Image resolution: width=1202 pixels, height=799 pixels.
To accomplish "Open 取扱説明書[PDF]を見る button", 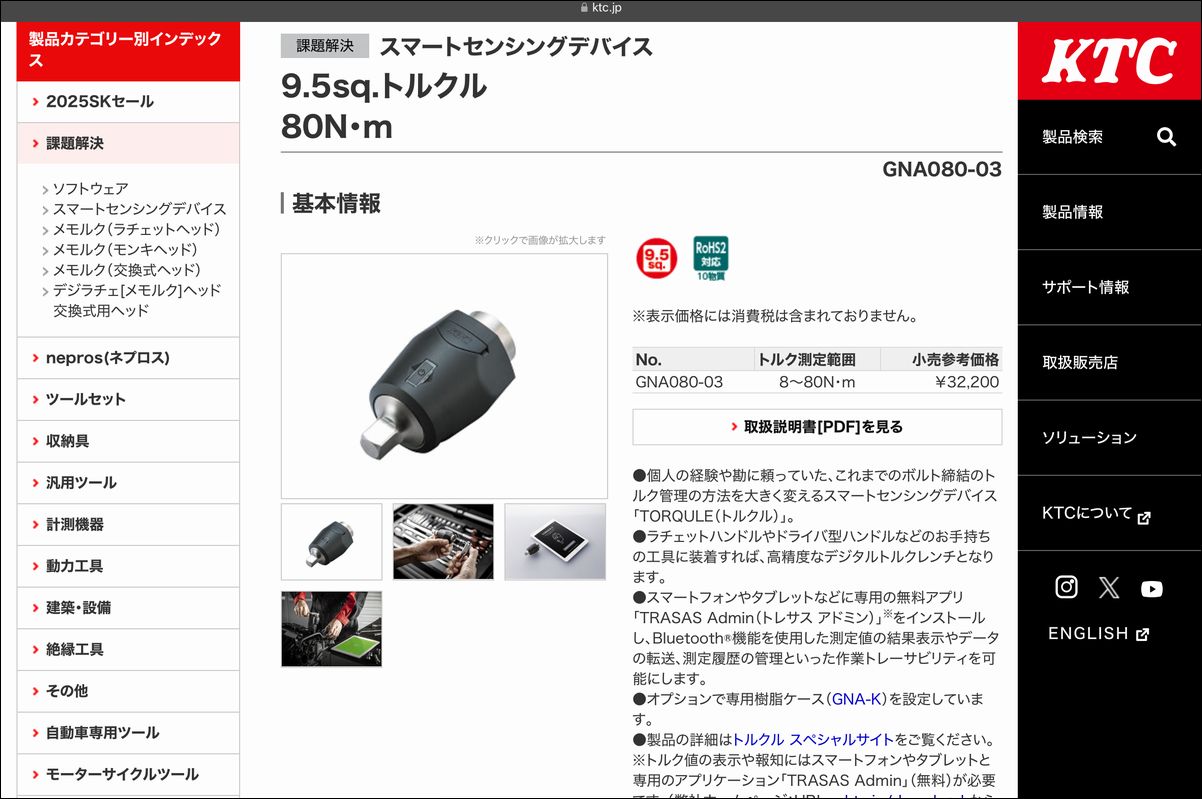I will (817, 427).
